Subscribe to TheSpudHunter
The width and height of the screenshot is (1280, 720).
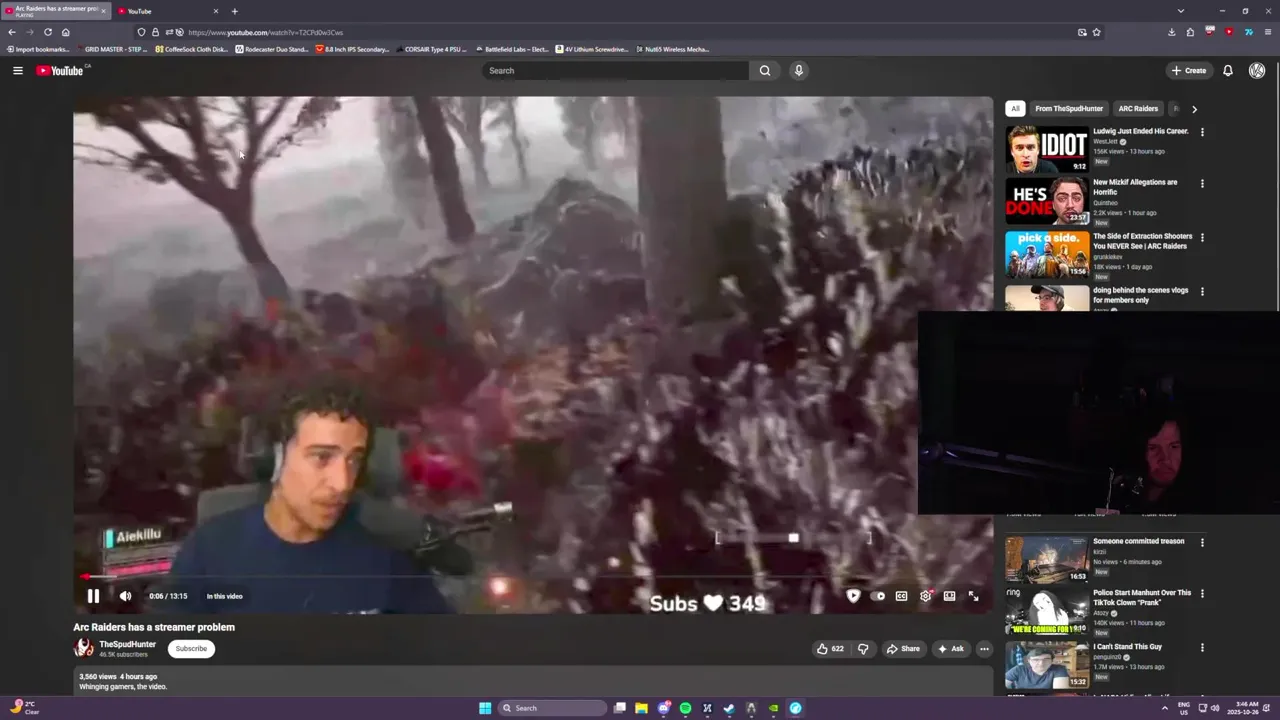pos(191,649)
